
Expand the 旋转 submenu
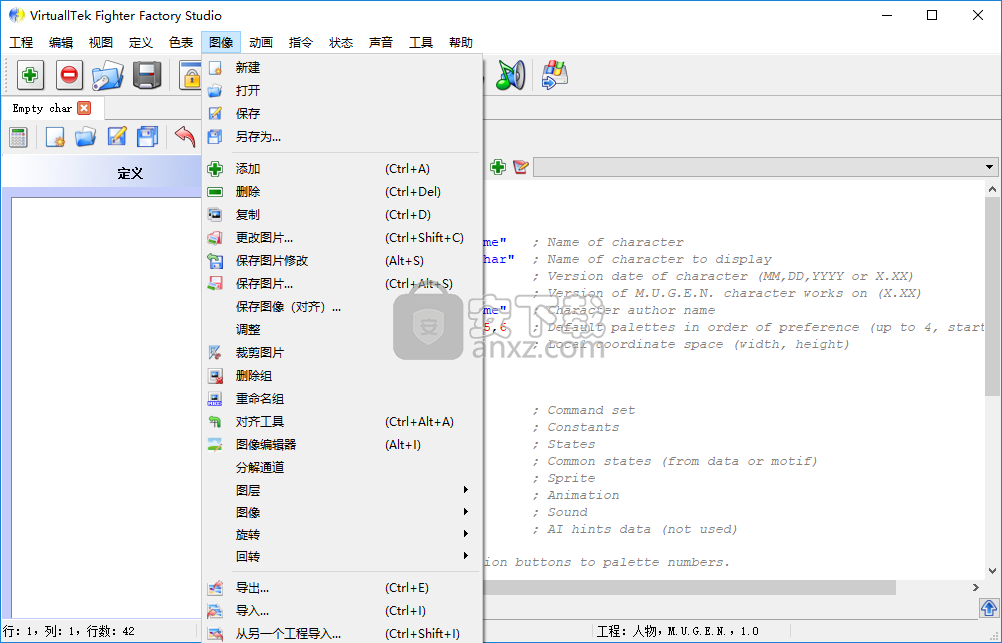tap(342, 534)
